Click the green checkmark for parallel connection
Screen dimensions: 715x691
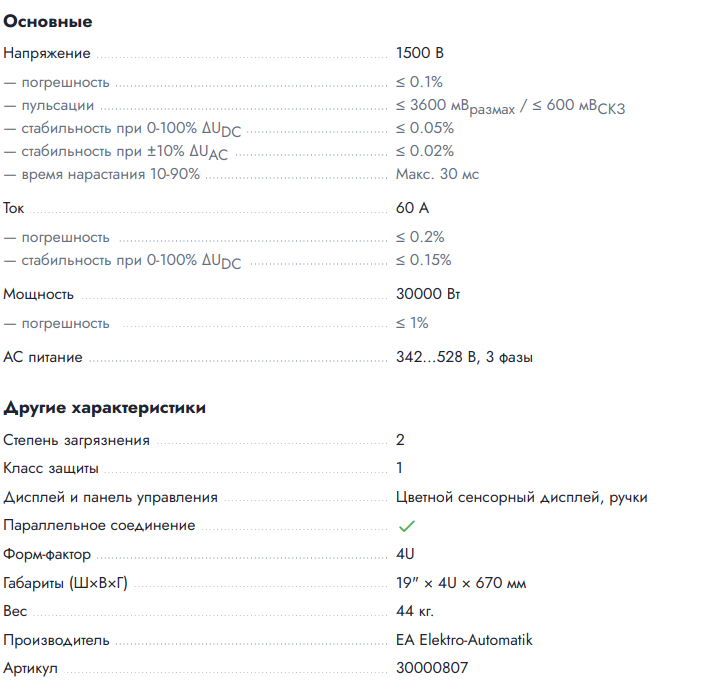[x=406, y=526]
